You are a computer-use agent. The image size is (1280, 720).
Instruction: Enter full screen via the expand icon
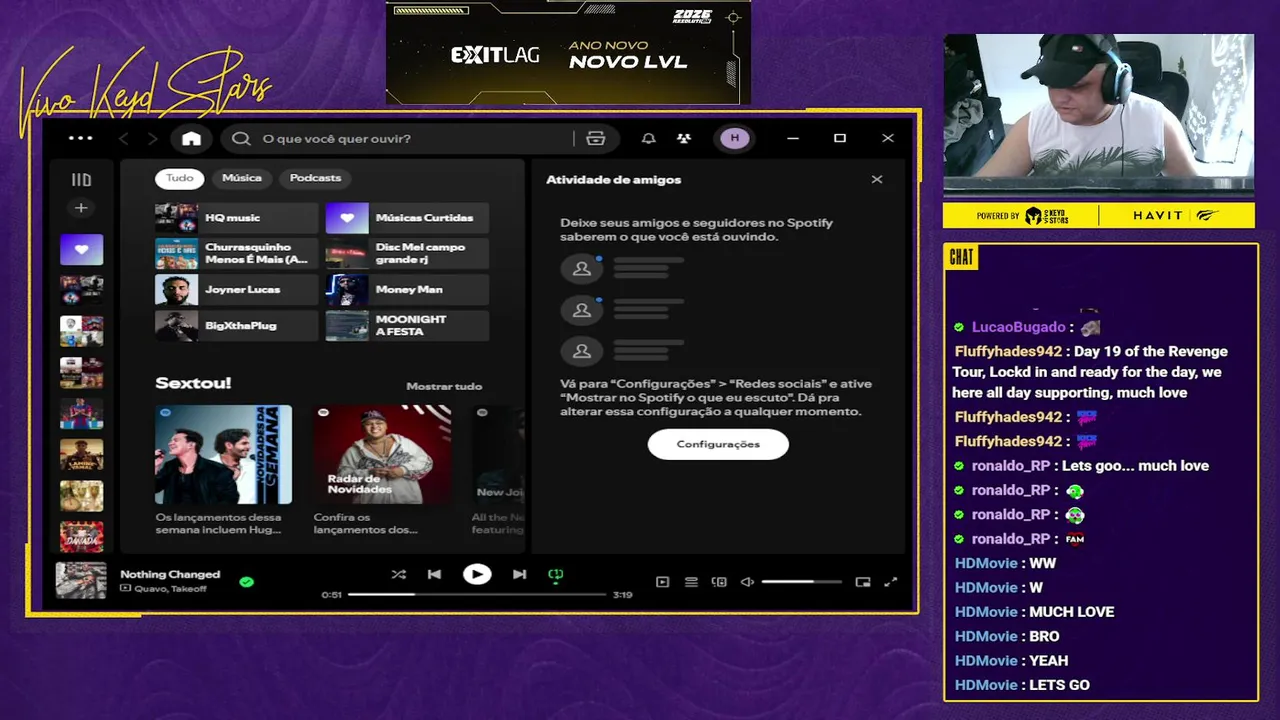coord(891,582)
